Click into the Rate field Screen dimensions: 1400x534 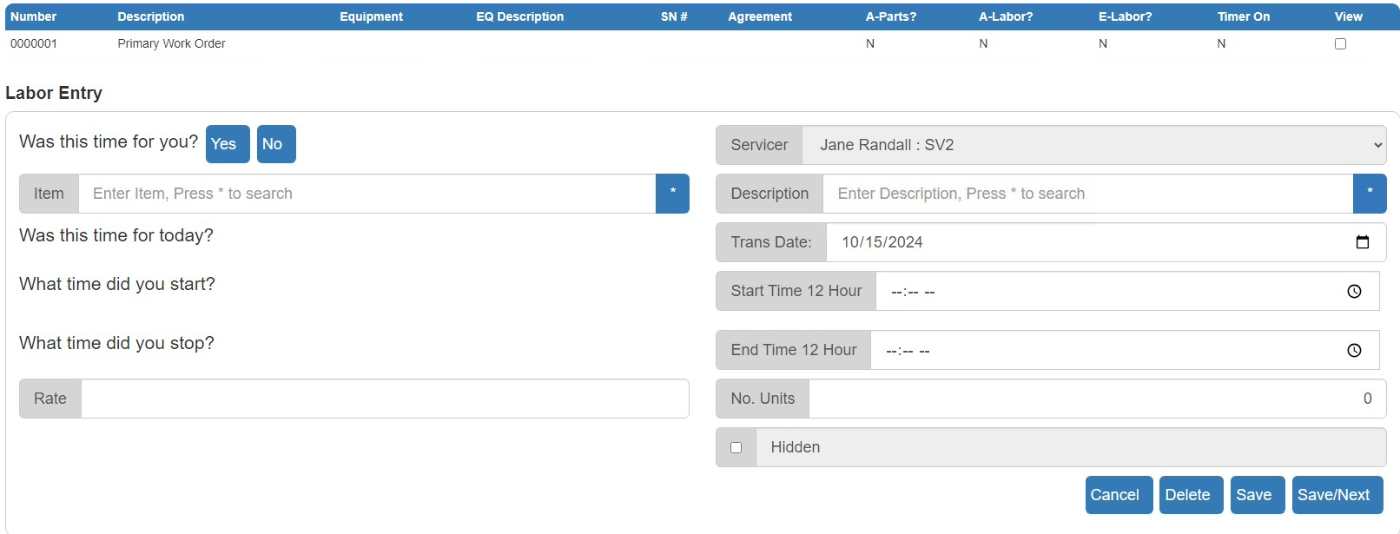coord(384,398)
